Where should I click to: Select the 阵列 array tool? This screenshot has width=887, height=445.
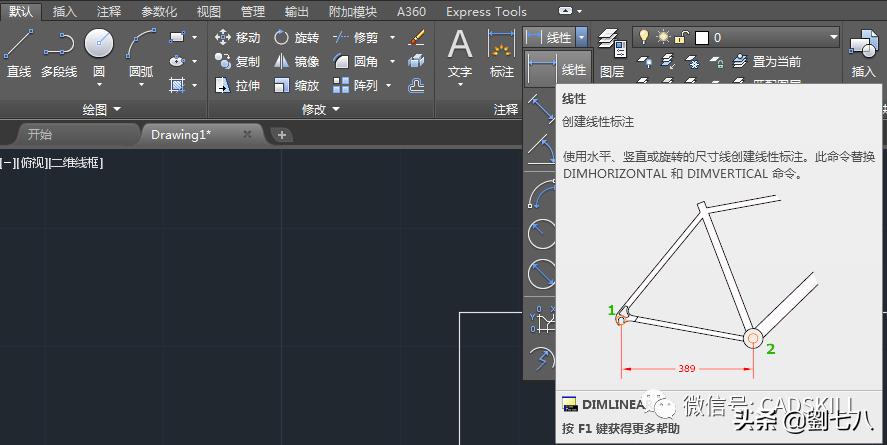click(x=356, y=85)
